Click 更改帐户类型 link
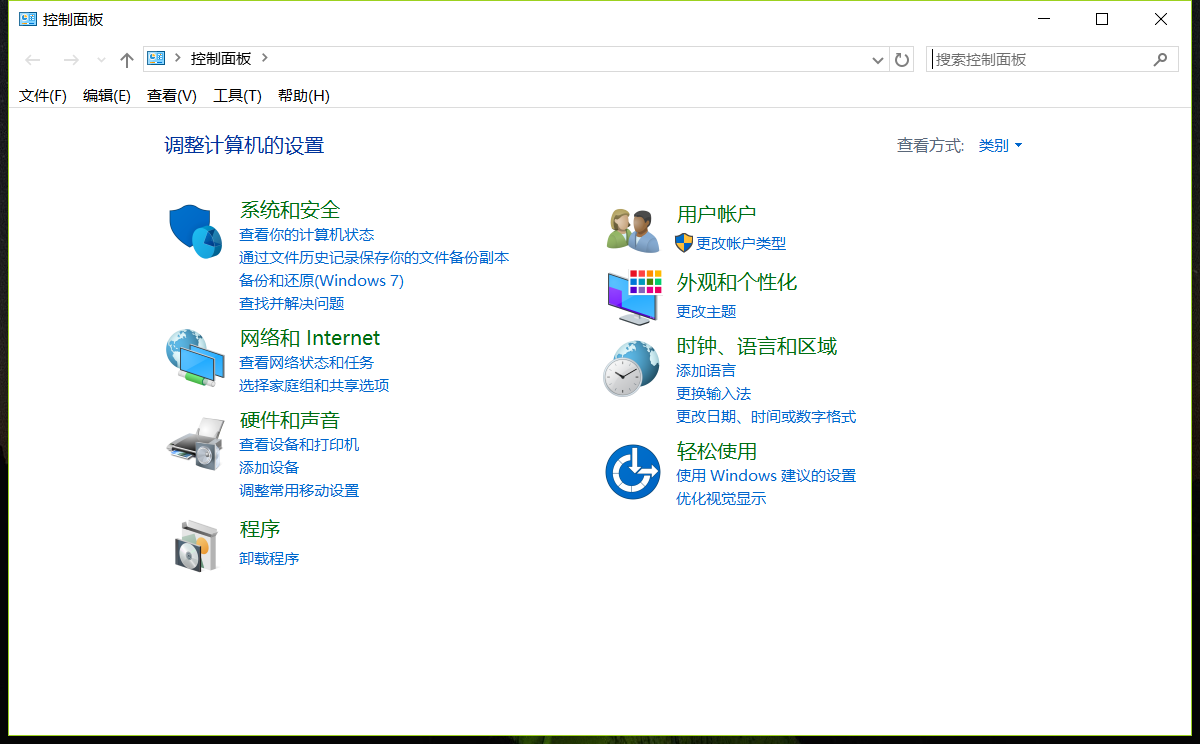This screenshot has width=1200, height=744. (741, 243)
